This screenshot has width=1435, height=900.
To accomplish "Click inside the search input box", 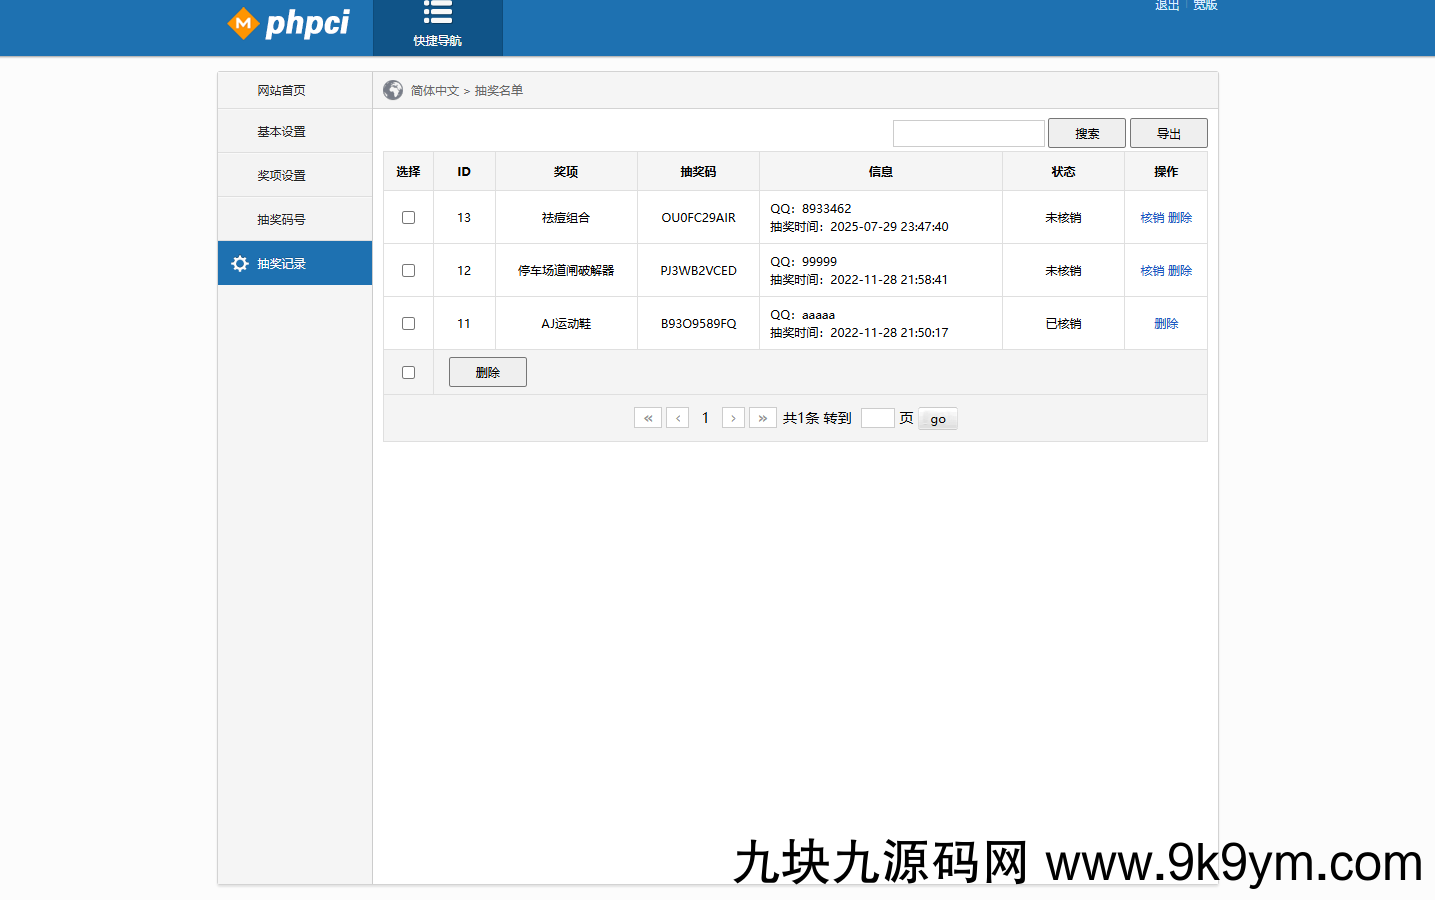I will pos(967,132).
